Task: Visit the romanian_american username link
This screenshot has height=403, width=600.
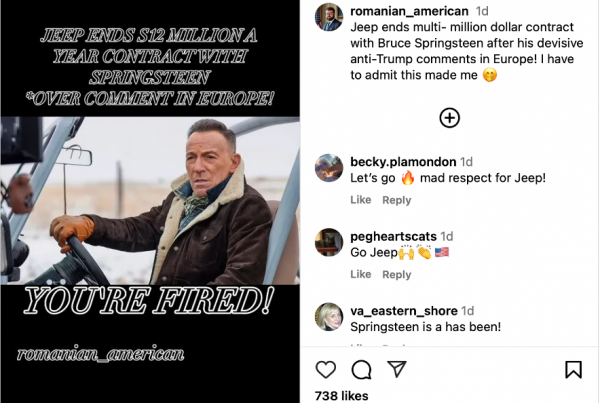Action: [x=409, y=11]
